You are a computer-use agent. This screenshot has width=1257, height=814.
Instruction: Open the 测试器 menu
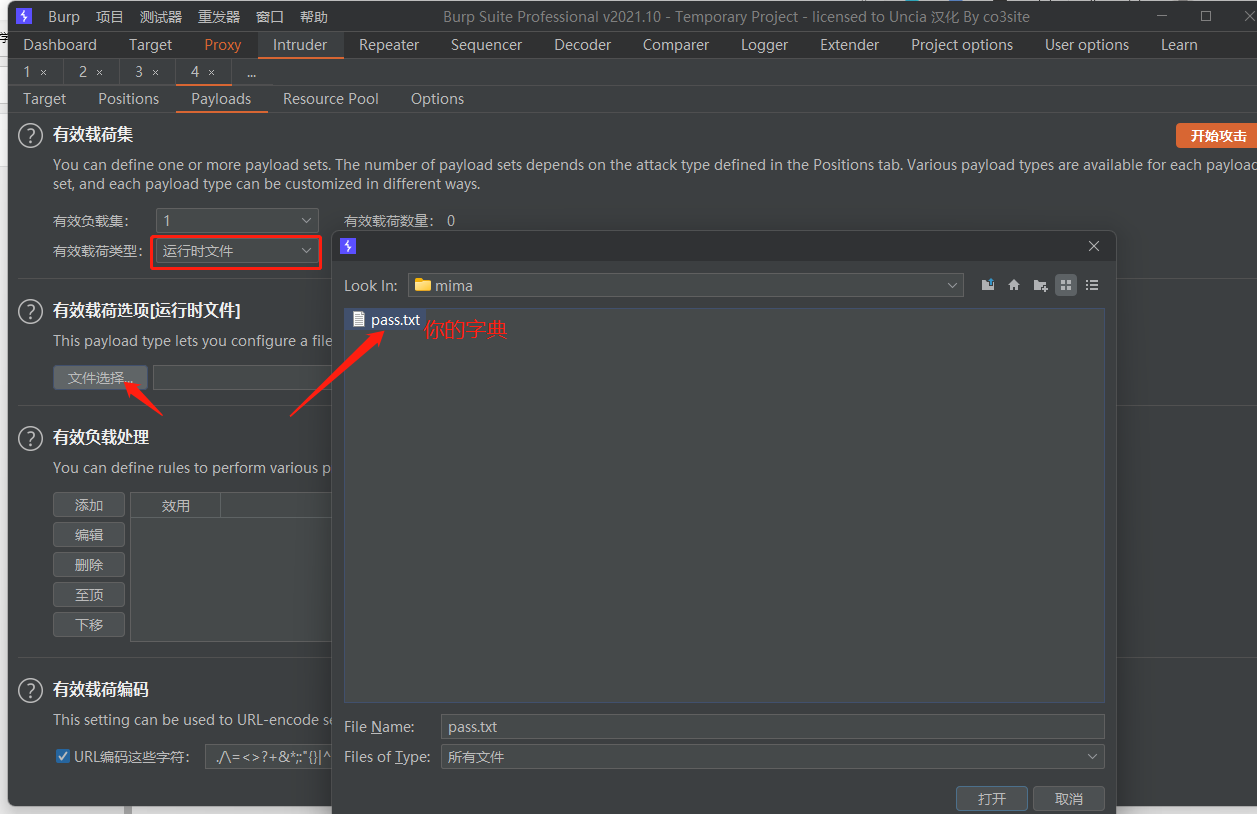tap(161, 17)
